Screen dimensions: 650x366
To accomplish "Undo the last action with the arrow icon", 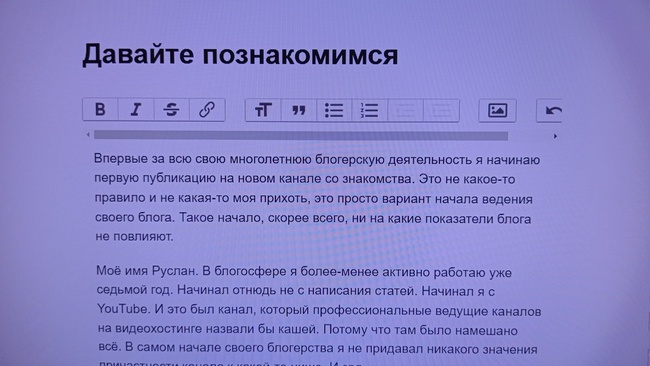I will click(551, 111).
